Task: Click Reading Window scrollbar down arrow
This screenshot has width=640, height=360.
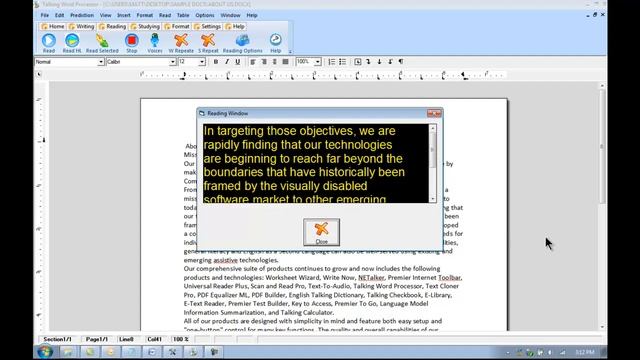Action: 433,199
